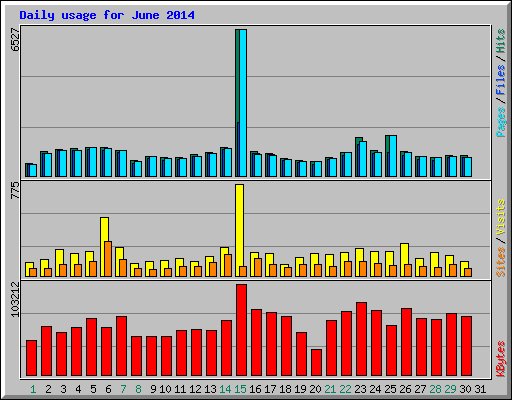Click the cyan pages bar for day 23

click(x=363, y=159)
